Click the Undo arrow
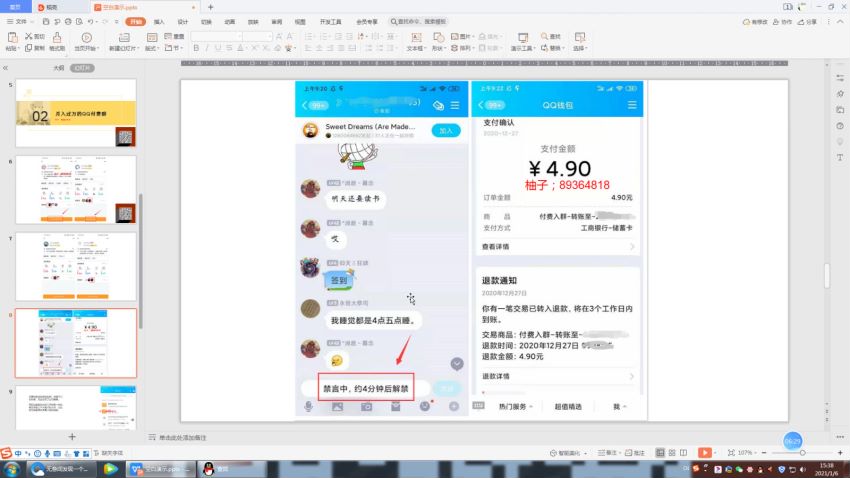Viewport: 850px width, 478px height. pos(91,22)
